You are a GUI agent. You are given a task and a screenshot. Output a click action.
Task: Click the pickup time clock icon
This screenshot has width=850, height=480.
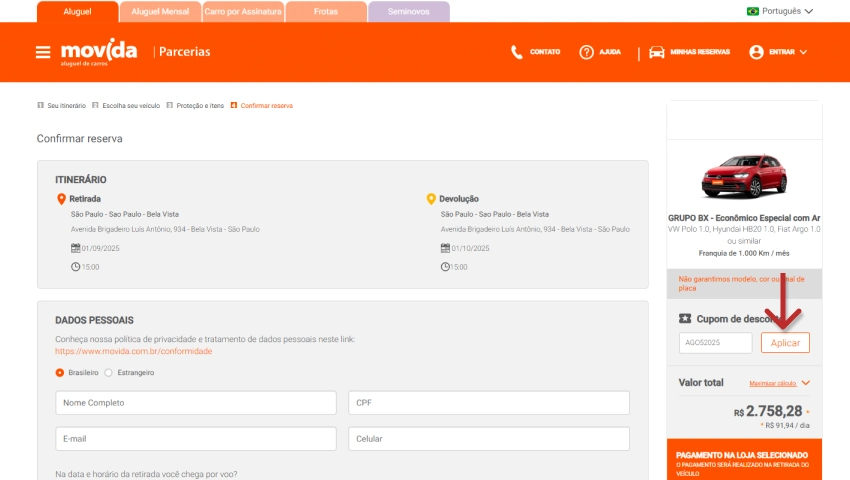[75, 267]
